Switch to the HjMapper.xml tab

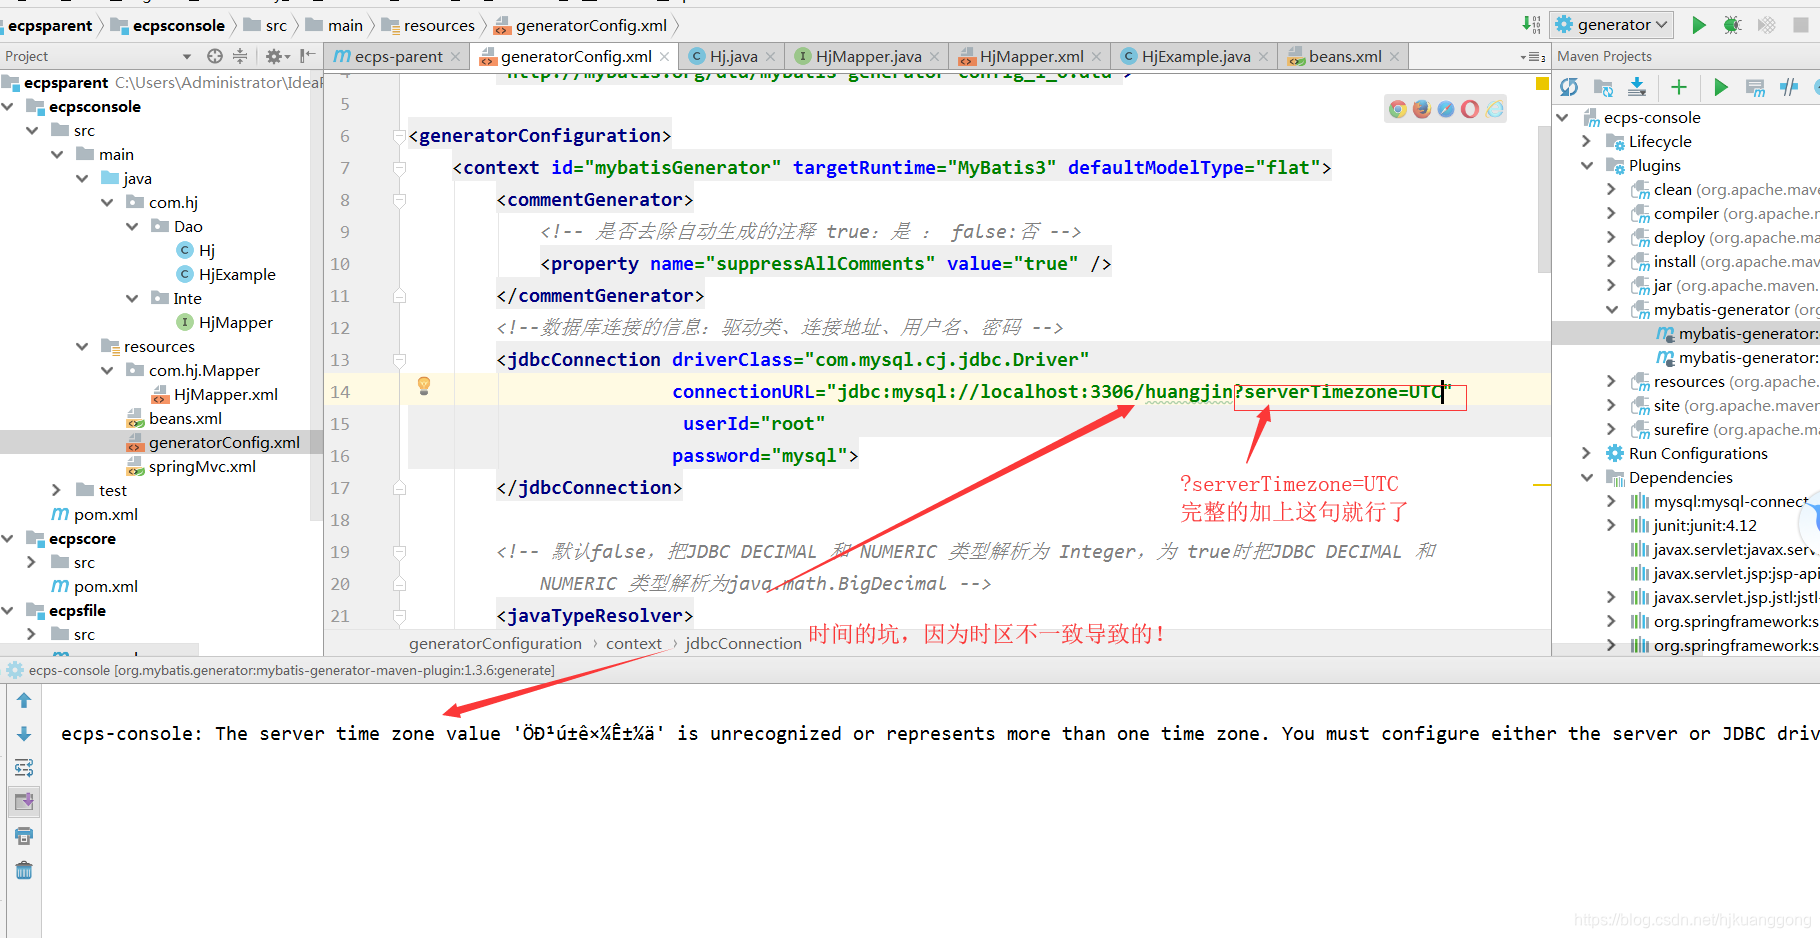[x=1031, y=57]
